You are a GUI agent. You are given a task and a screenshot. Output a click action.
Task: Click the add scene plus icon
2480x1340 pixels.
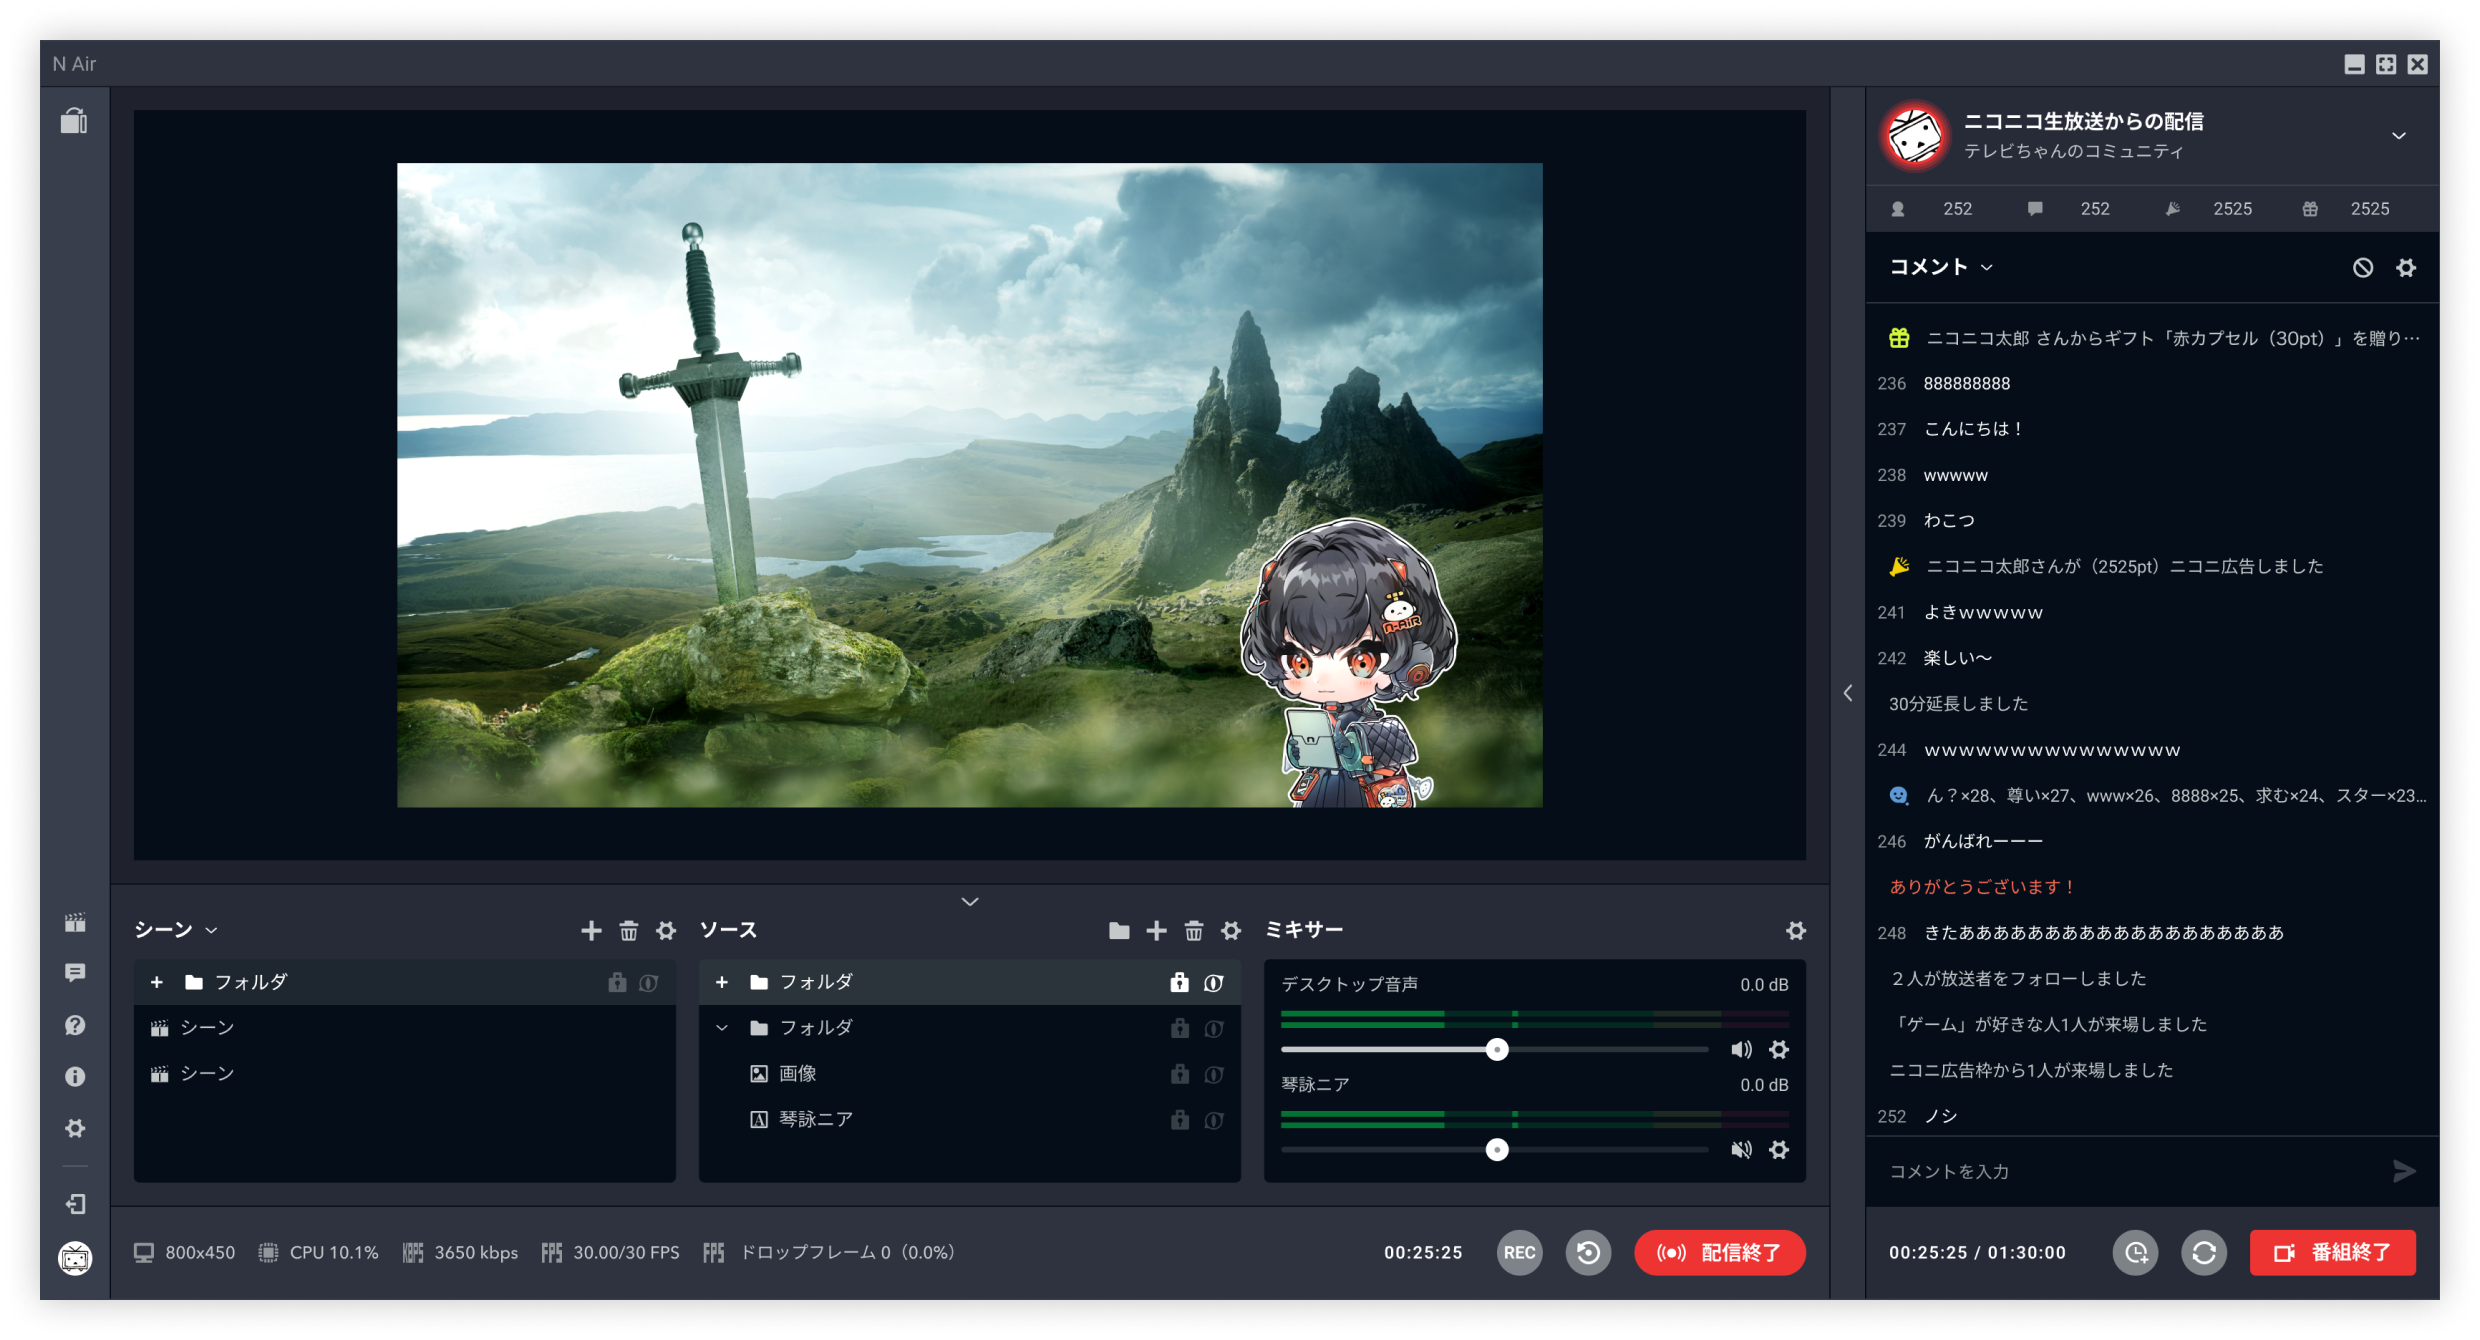[591, 931]
